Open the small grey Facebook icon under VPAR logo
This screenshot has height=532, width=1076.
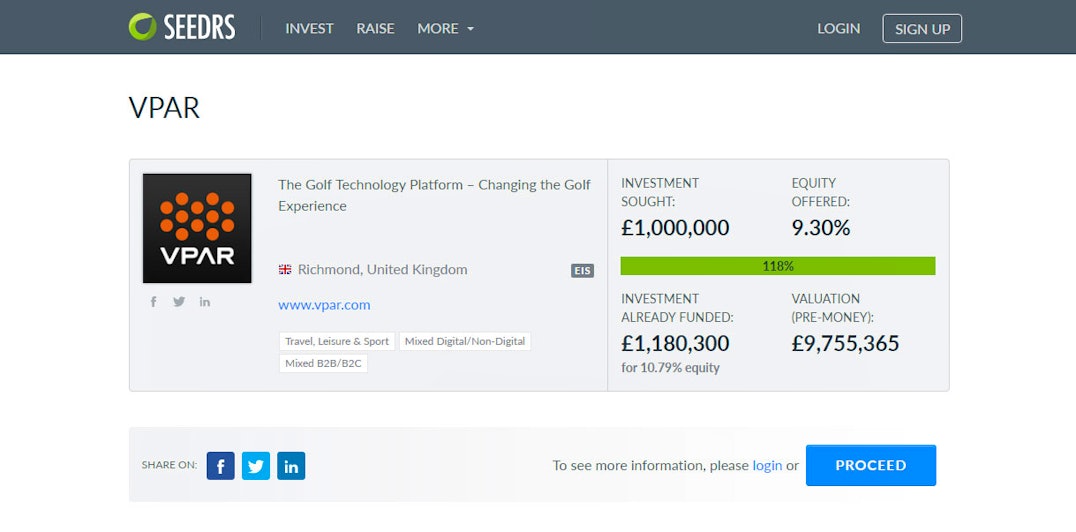154,301
